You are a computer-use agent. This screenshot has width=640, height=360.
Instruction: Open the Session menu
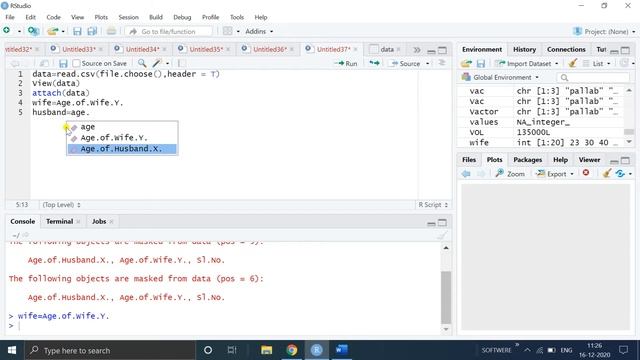(129, 17)
